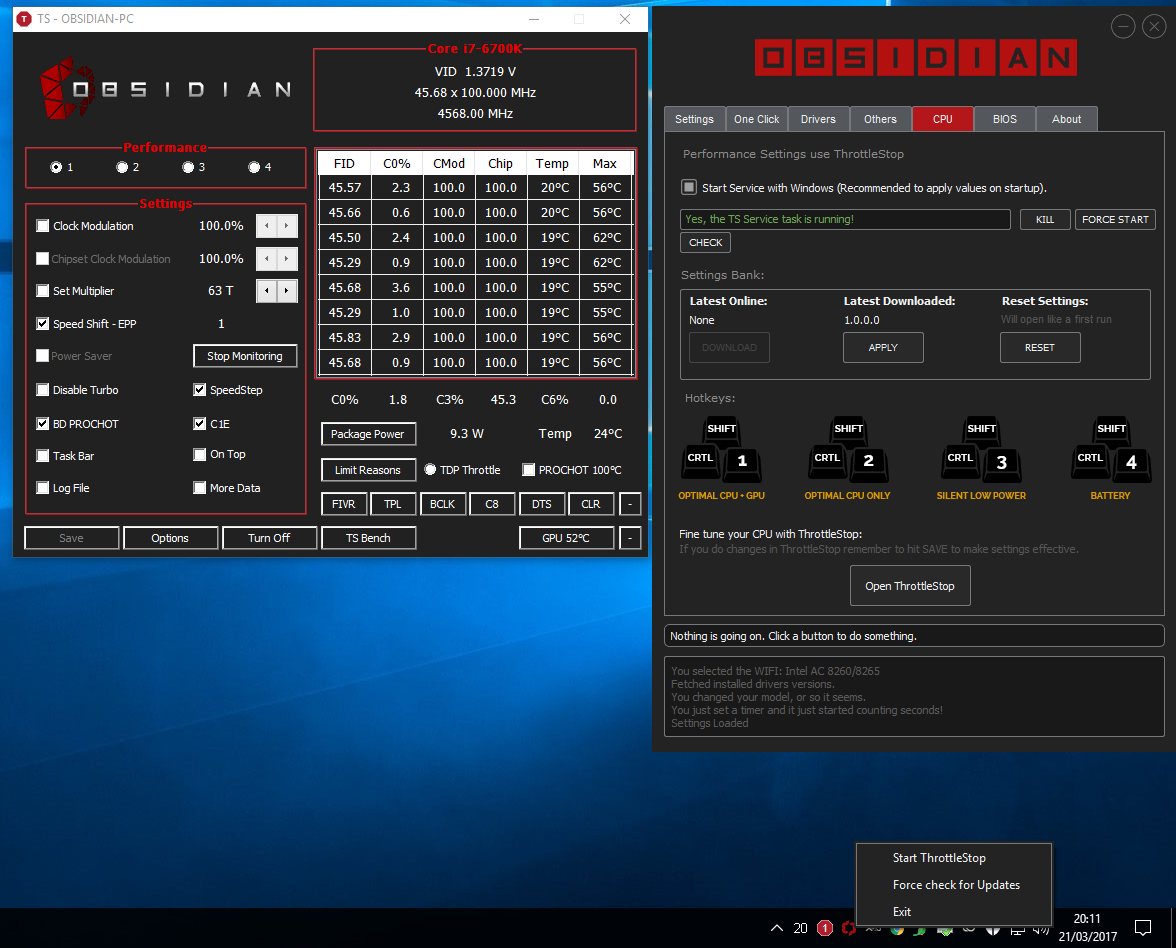
Task: Decrease Set Multiplier with left arrow
Action: point(266,291)
